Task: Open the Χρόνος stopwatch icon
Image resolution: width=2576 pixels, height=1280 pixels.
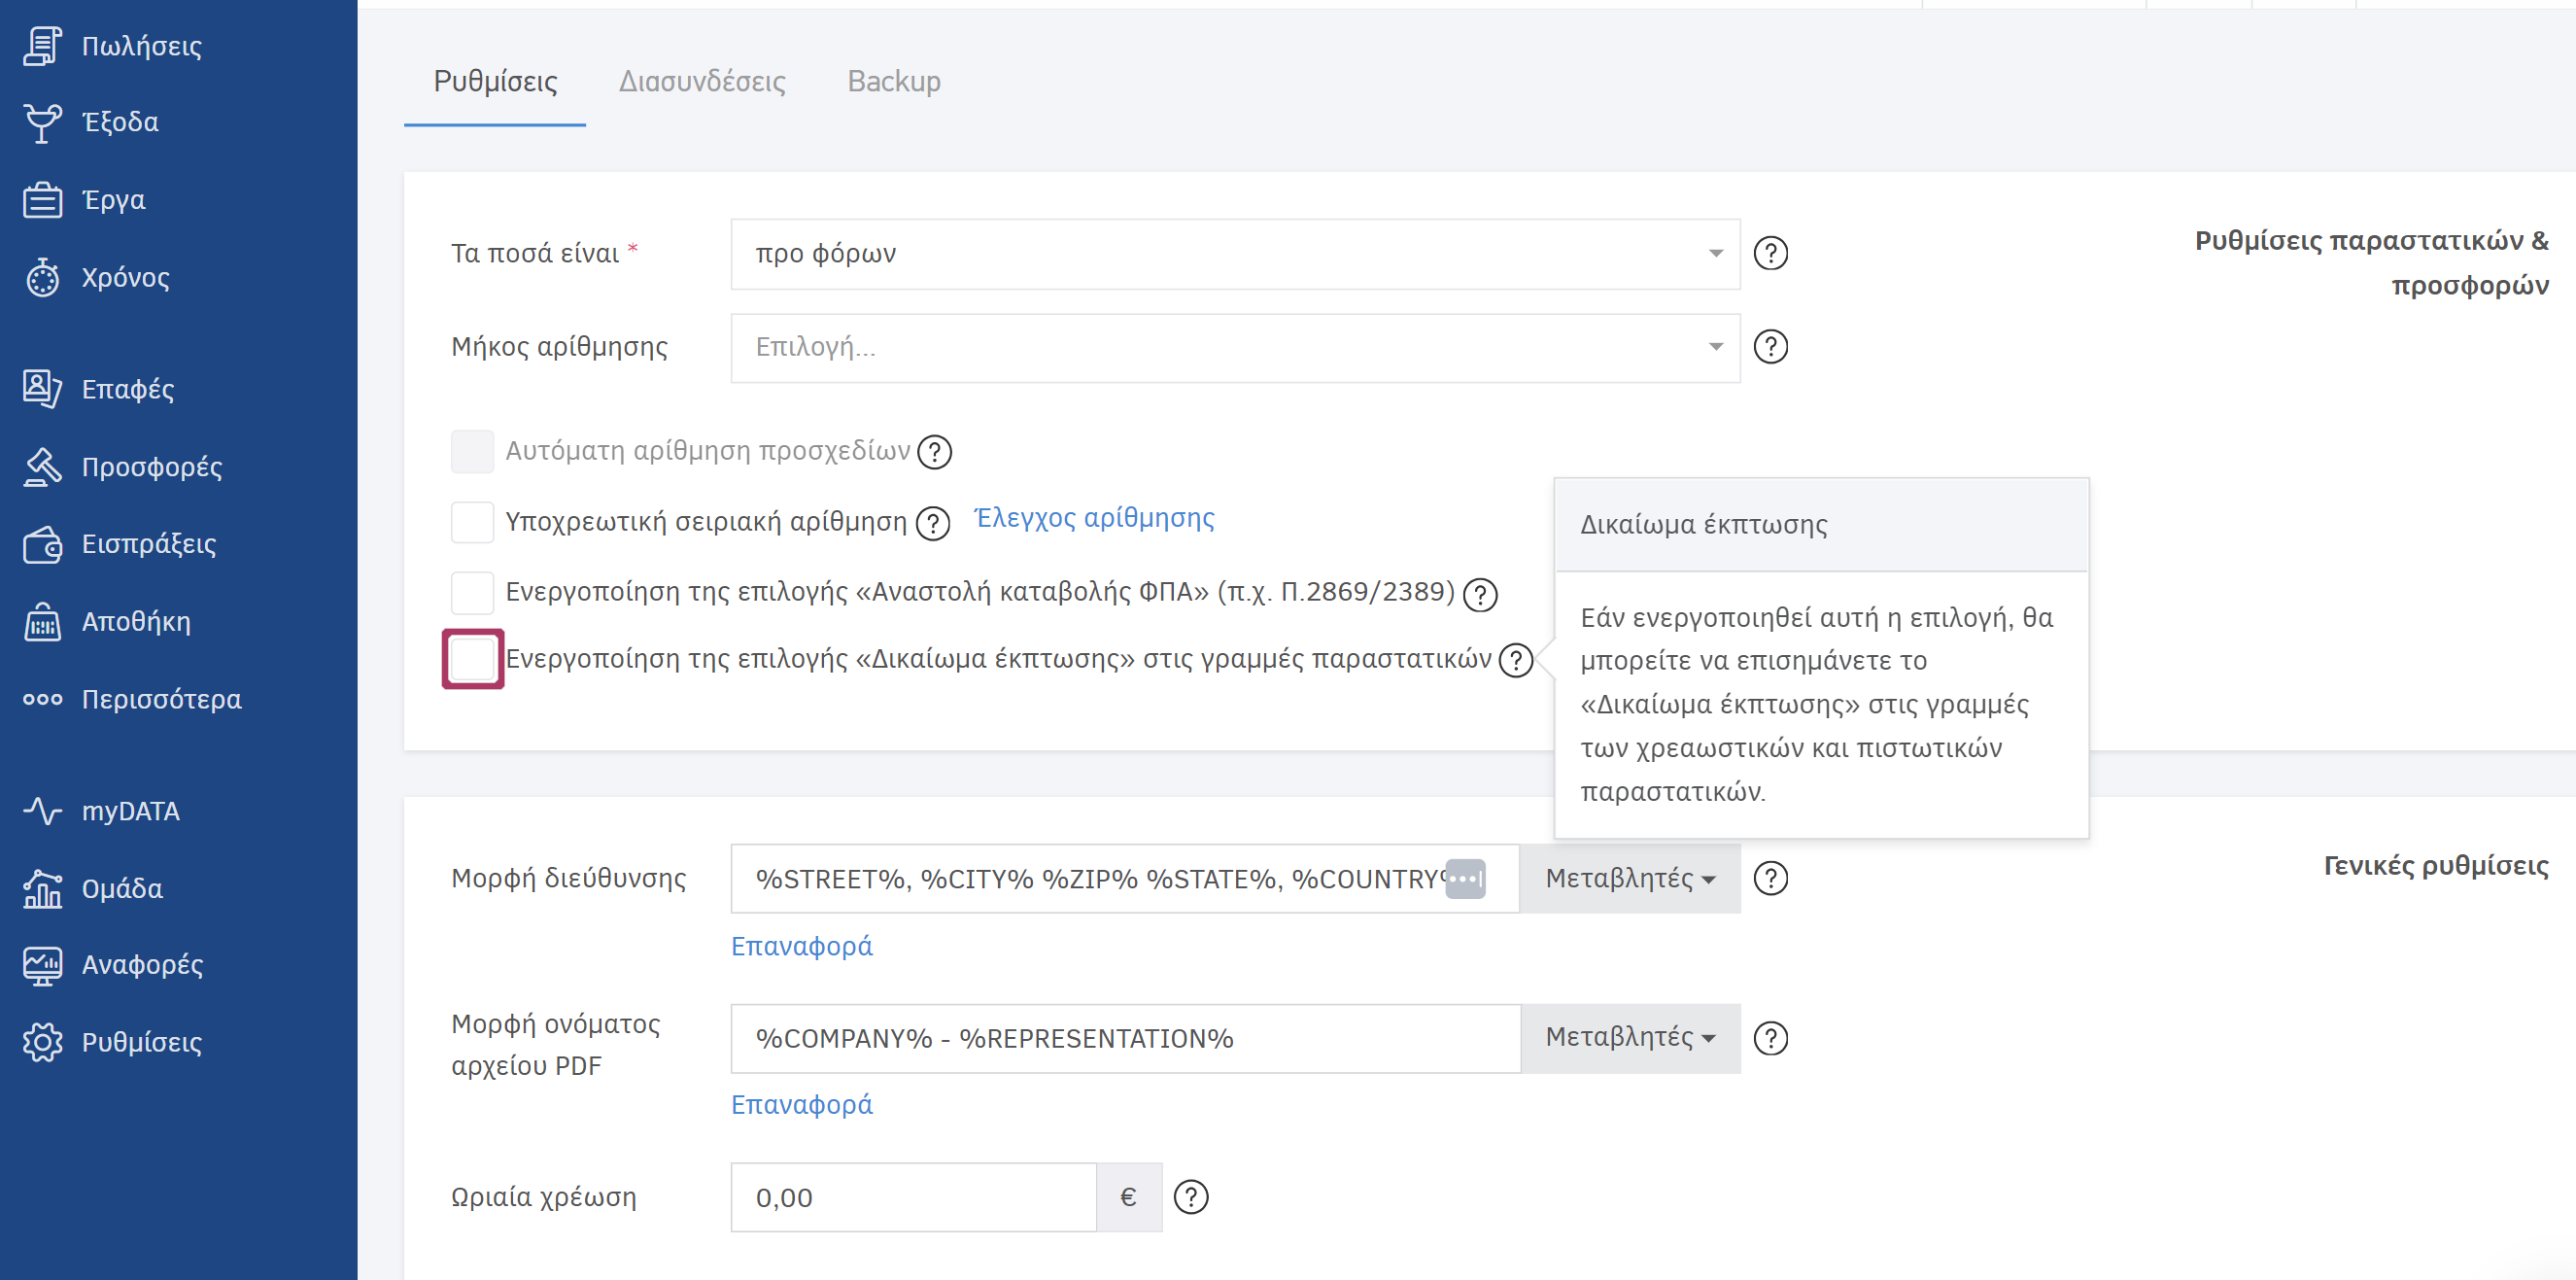Action: 43,278
